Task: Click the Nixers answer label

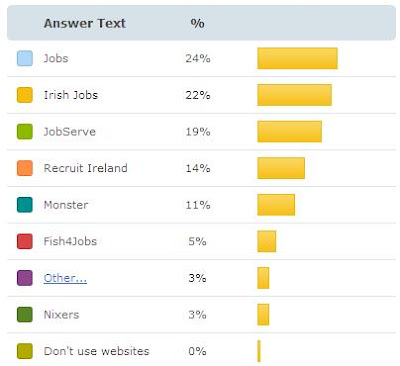Action: [61, 314]
